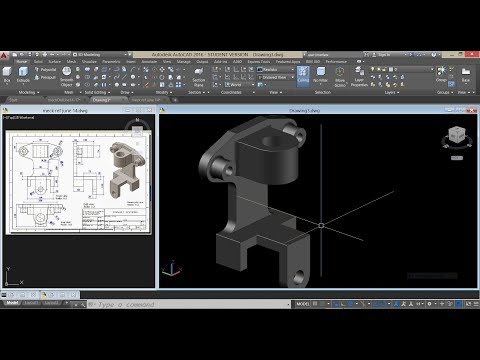The width and height of the screenshot is (480, 360).
Task: Select the Layout1 tab
Action: point(31,303)
